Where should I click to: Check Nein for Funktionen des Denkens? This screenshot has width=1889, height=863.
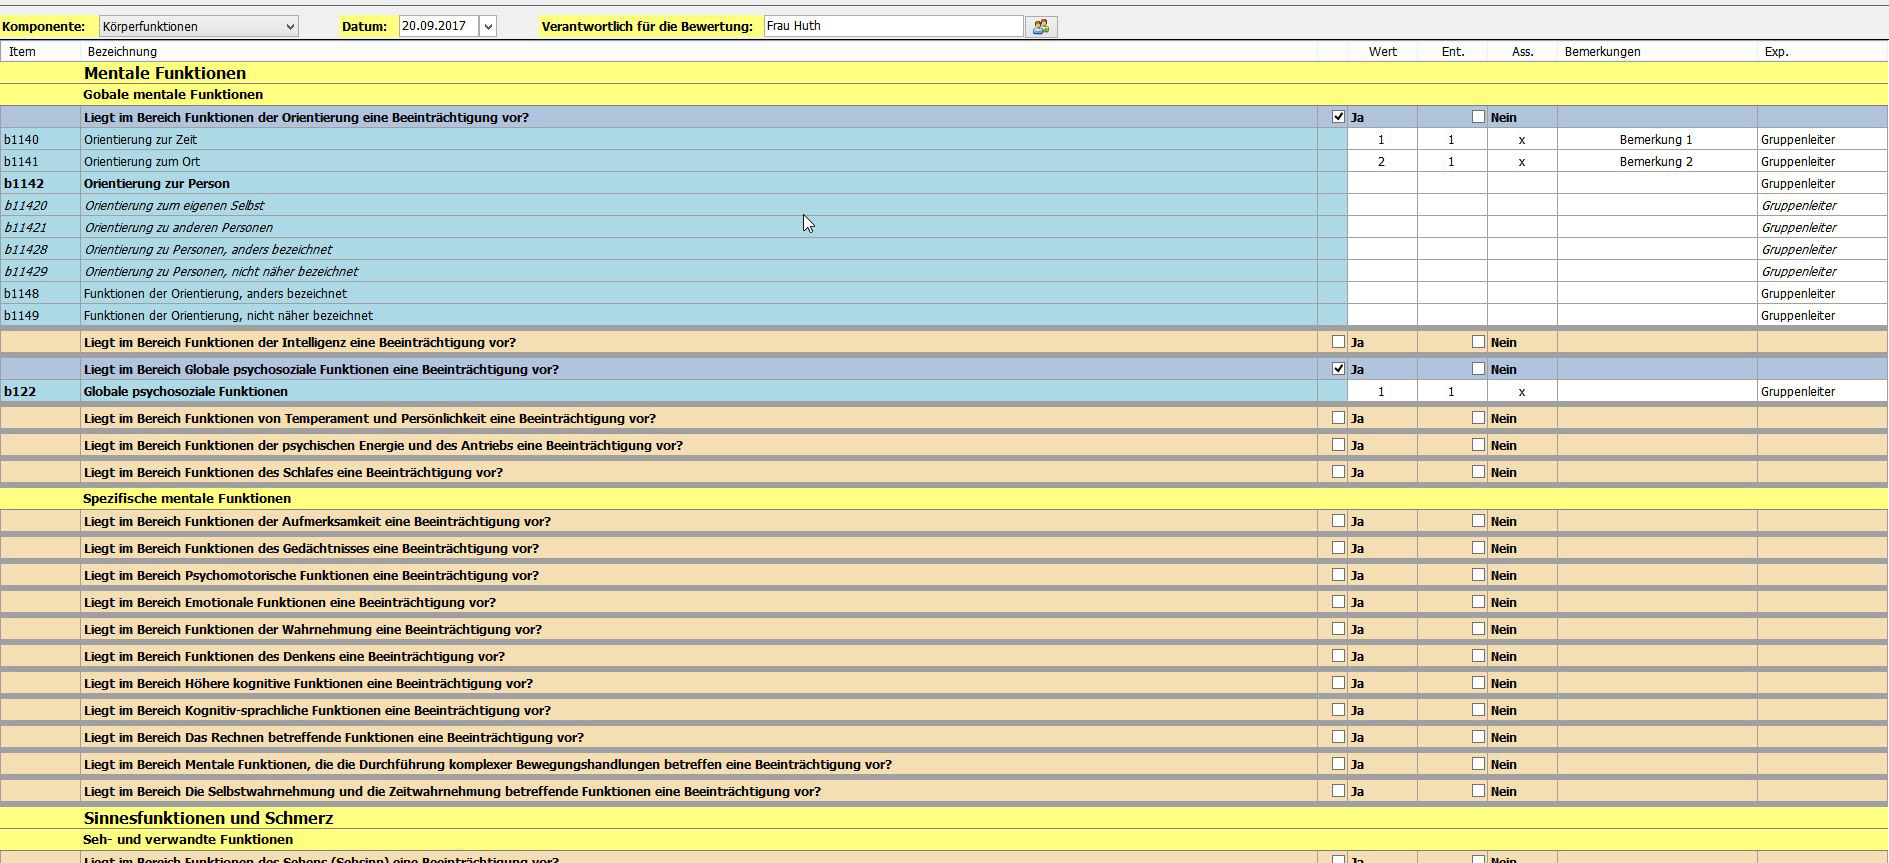point(1478,656)
